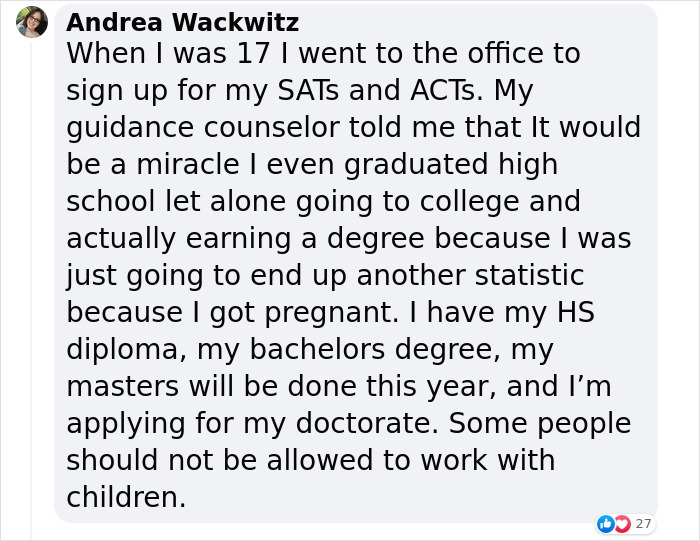The image size is (700, 541).
Task: Click the phrase "Some people"
Action: tap(540, 424)
